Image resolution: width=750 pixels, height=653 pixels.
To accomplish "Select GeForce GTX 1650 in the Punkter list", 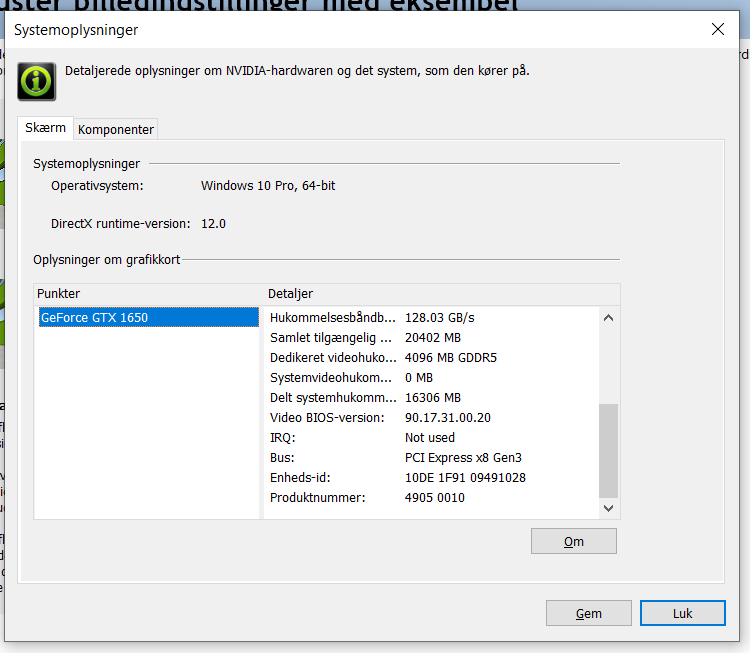I will click(x=149, y=317).
